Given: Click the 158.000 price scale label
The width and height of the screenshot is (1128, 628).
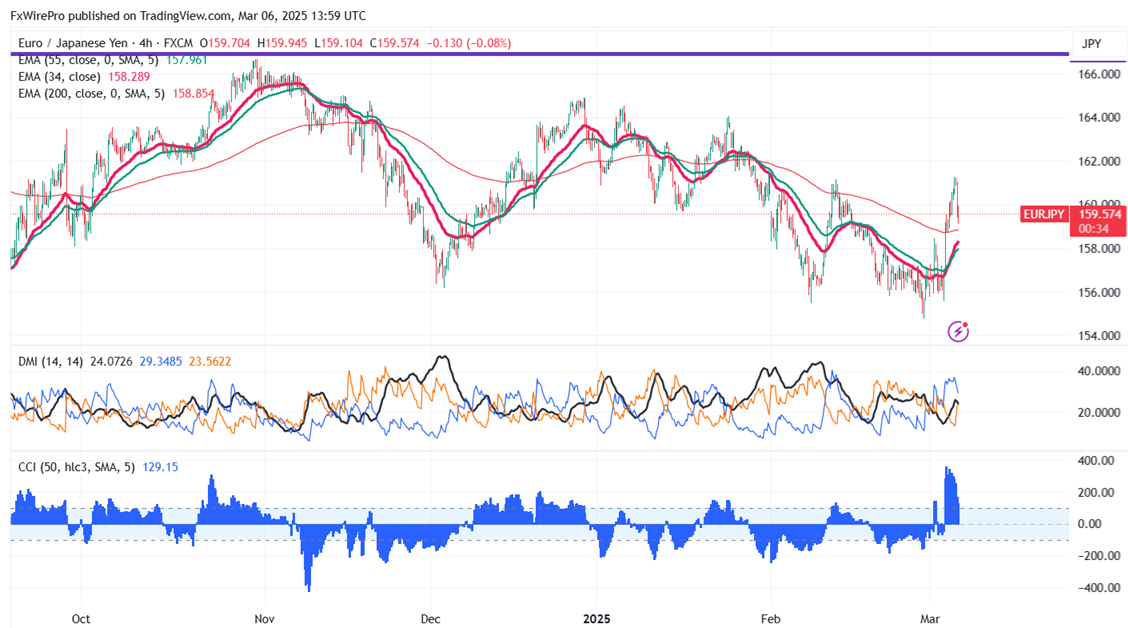Looking at the screenshot, I should pyautogui.click(x=1099, y=249).
